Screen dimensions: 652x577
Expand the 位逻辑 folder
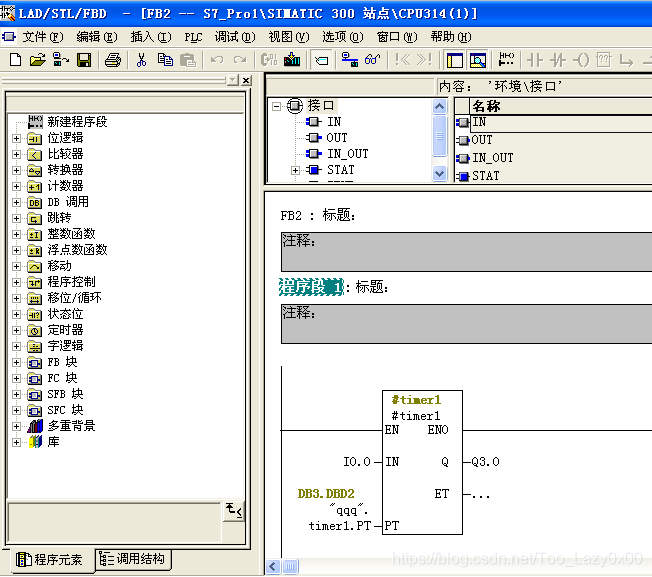16,138
